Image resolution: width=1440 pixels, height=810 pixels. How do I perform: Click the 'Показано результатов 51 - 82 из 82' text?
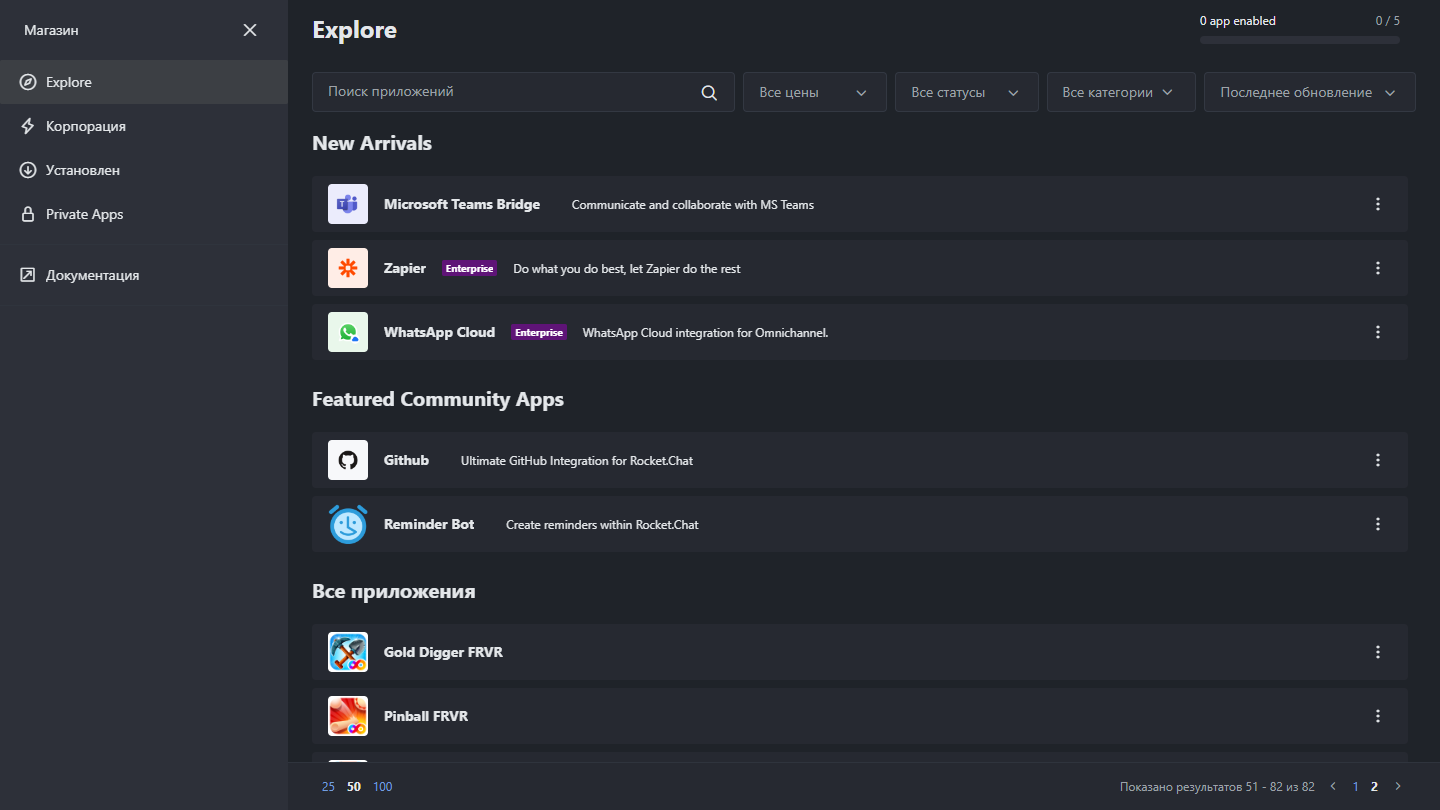1217,787
